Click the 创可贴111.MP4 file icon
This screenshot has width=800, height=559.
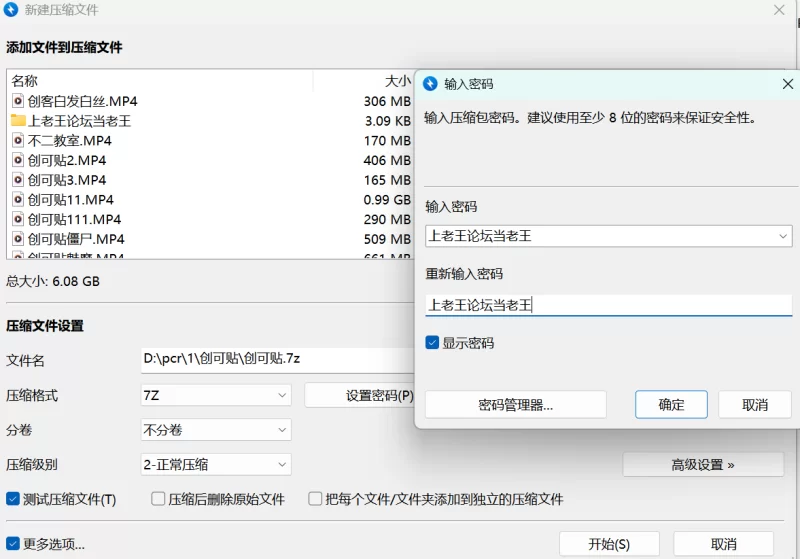coord(18,219)
